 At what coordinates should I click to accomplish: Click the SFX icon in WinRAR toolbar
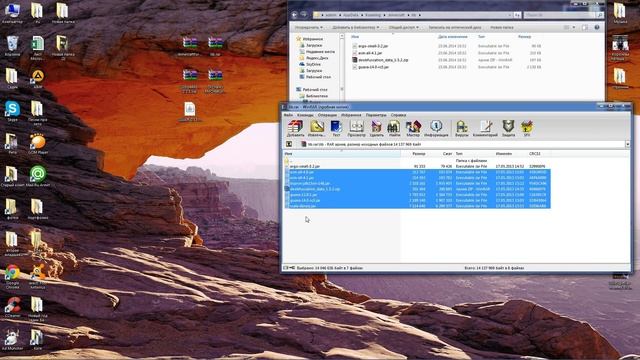(527, 129)
